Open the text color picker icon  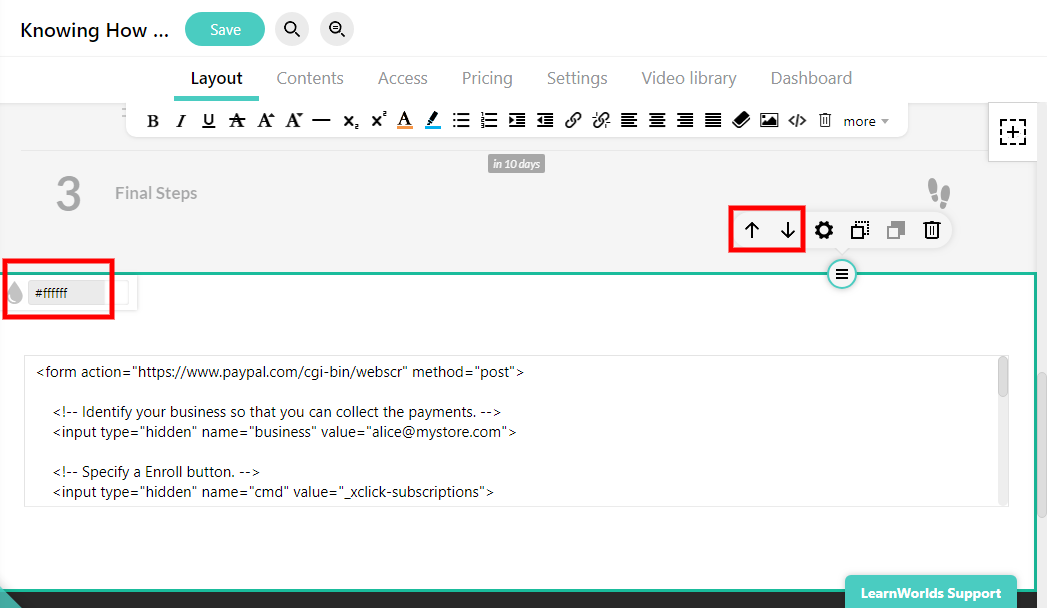coord(405,120)
